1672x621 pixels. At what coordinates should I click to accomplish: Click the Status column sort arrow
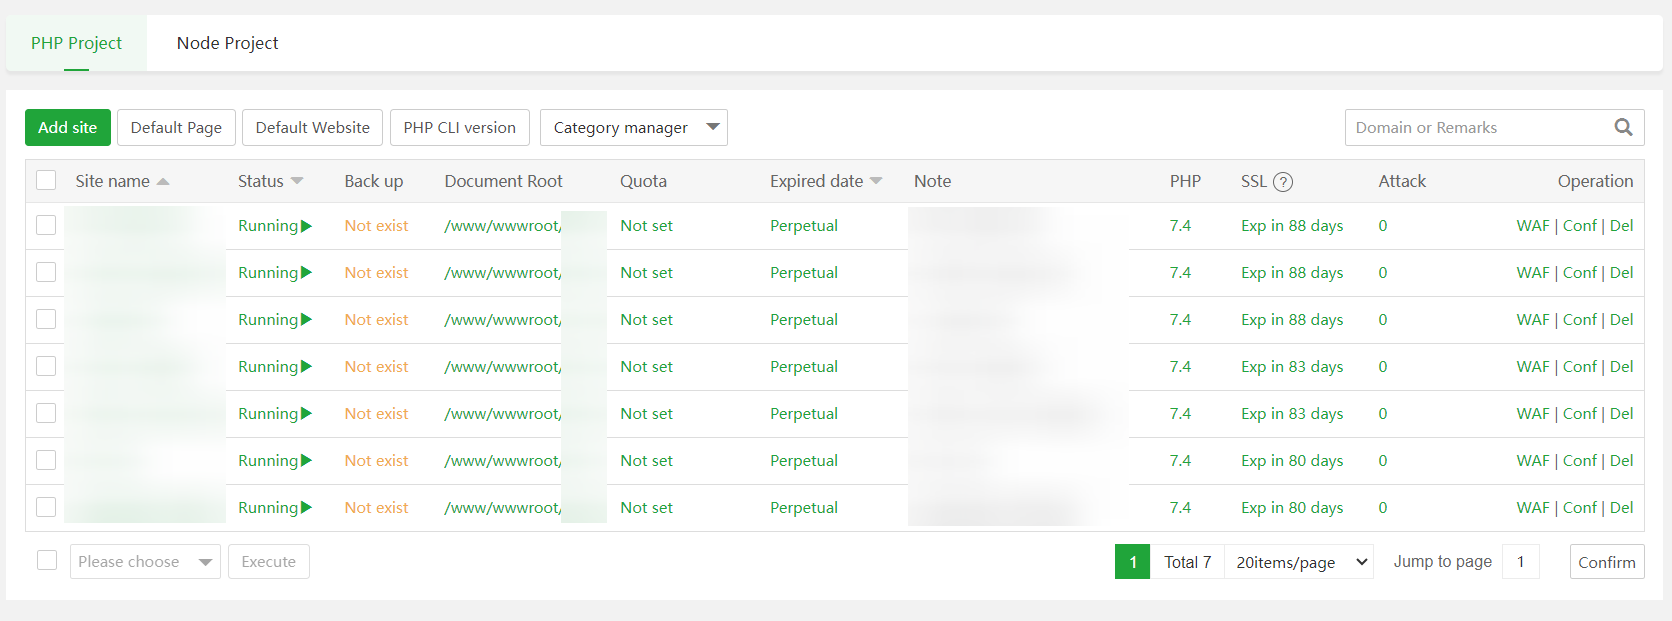pyautogui.click(x=297, y=181)
